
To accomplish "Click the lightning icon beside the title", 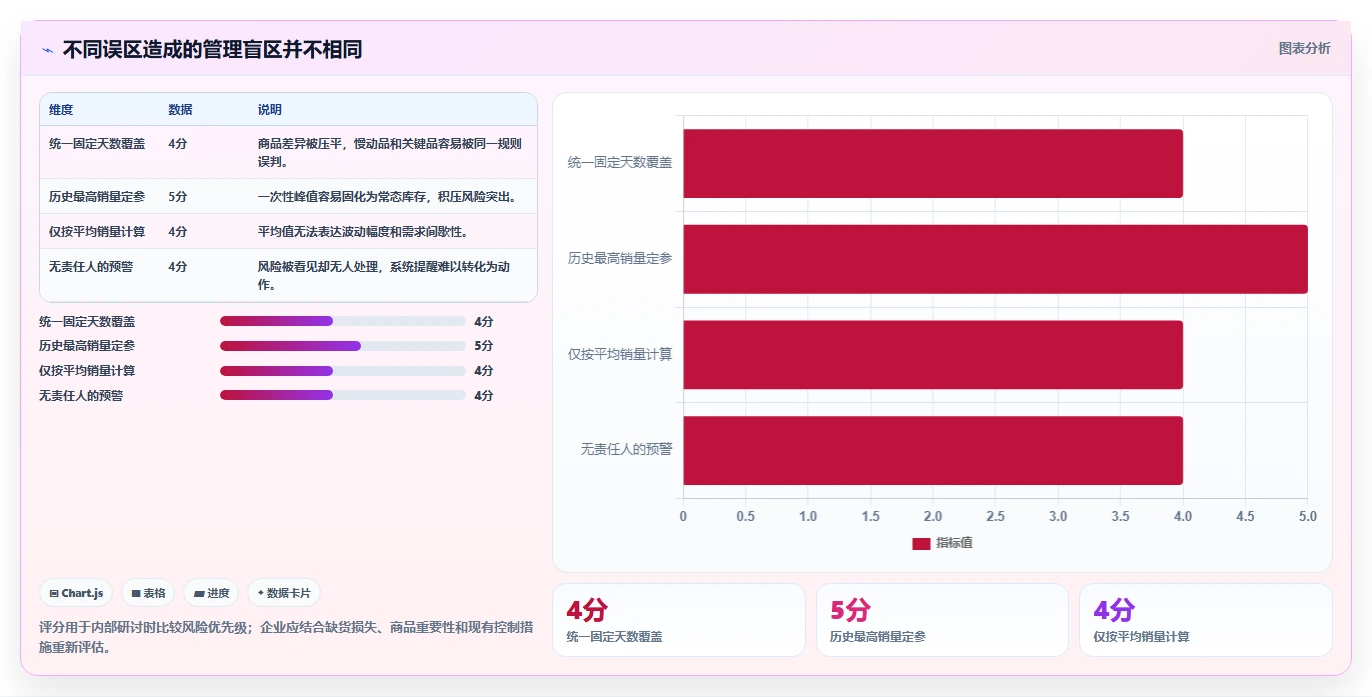I will tap(47, 50).
